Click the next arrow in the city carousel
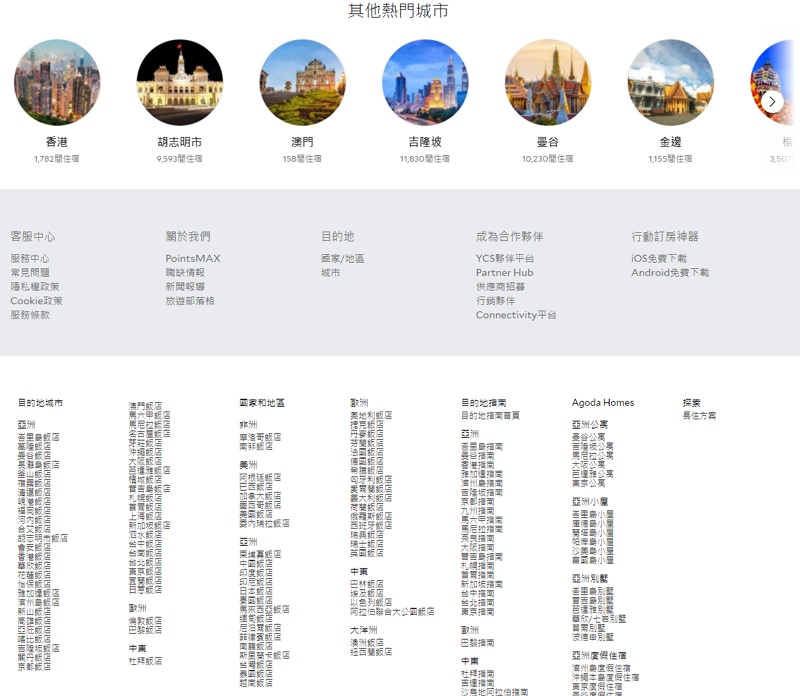 (772, 102)
